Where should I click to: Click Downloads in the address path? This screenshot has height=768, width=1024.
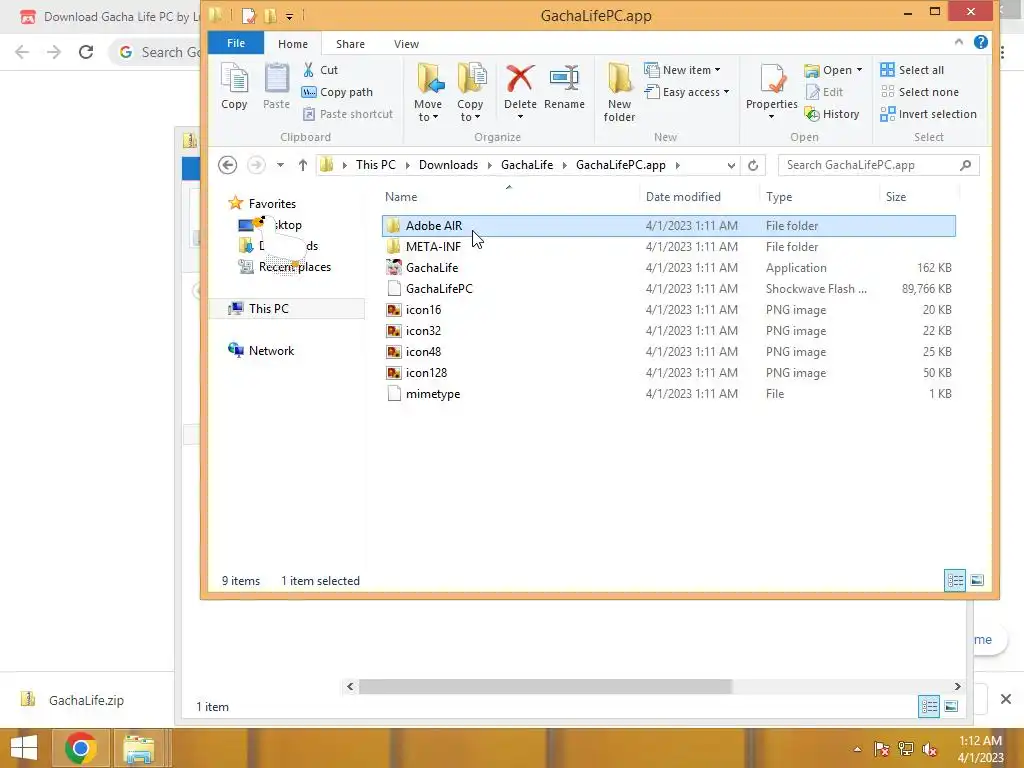[448, 165]
